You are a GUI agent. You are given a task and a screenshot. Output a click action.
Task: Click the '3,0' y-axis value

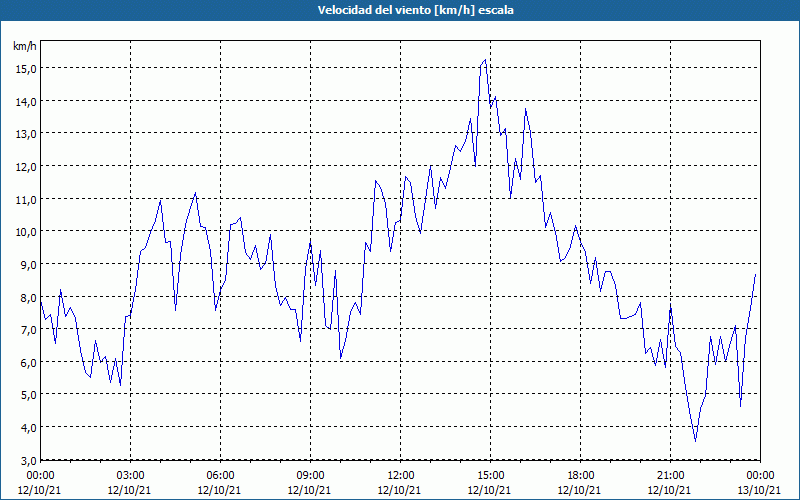28,461
